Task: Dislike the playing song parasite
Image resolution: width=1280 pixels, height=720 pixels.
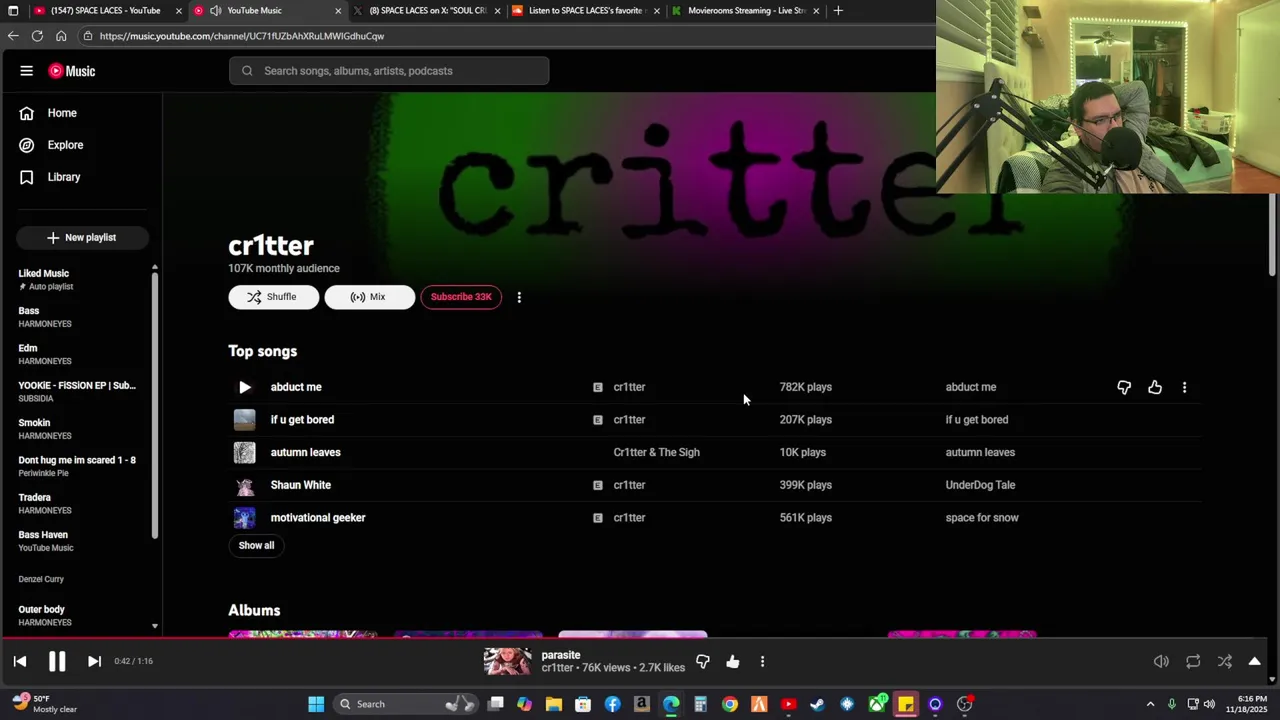Action: [703, 661]
